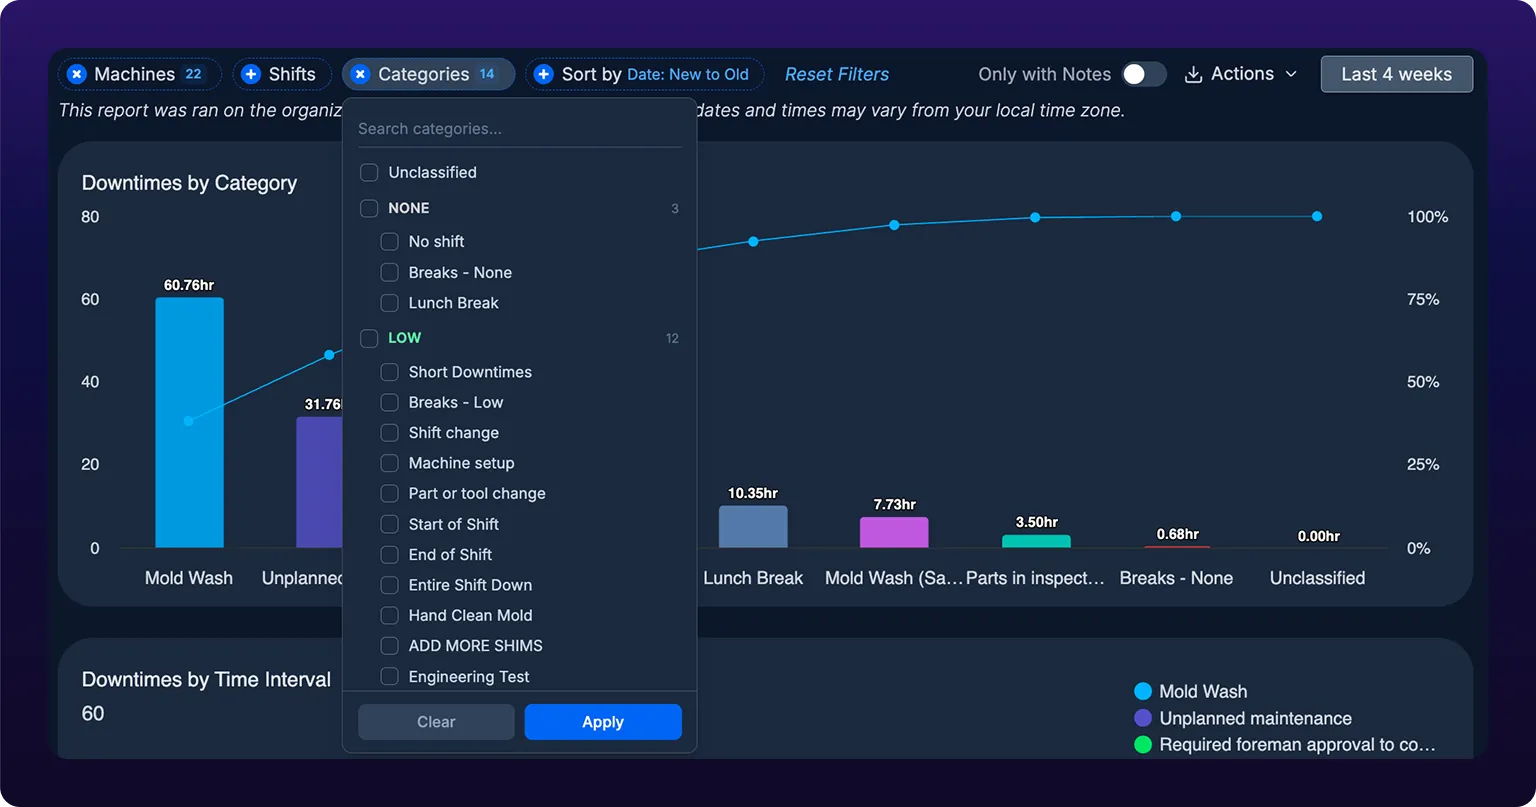This screenshot has height=807, width=1536.
Task: Tick the Machine setup checkbox
Action: click(390, 463)
